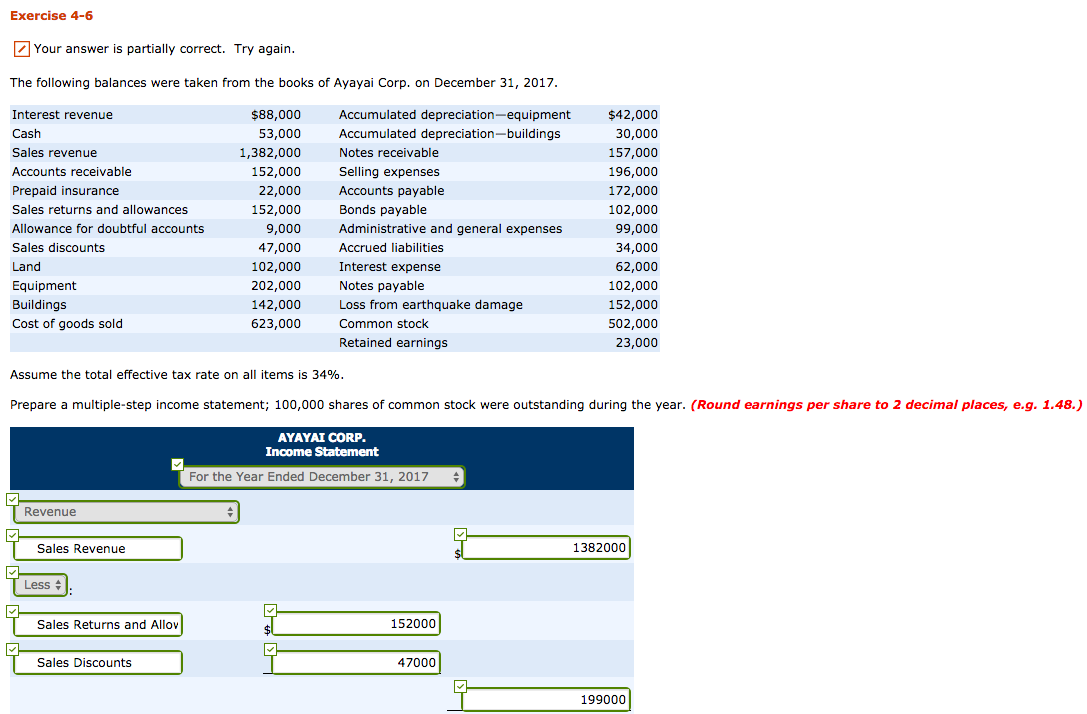The image size is (1087, 714).
Task: Click the checkmark above Sales Returns and Allowances
Action: tap(12, 611)
